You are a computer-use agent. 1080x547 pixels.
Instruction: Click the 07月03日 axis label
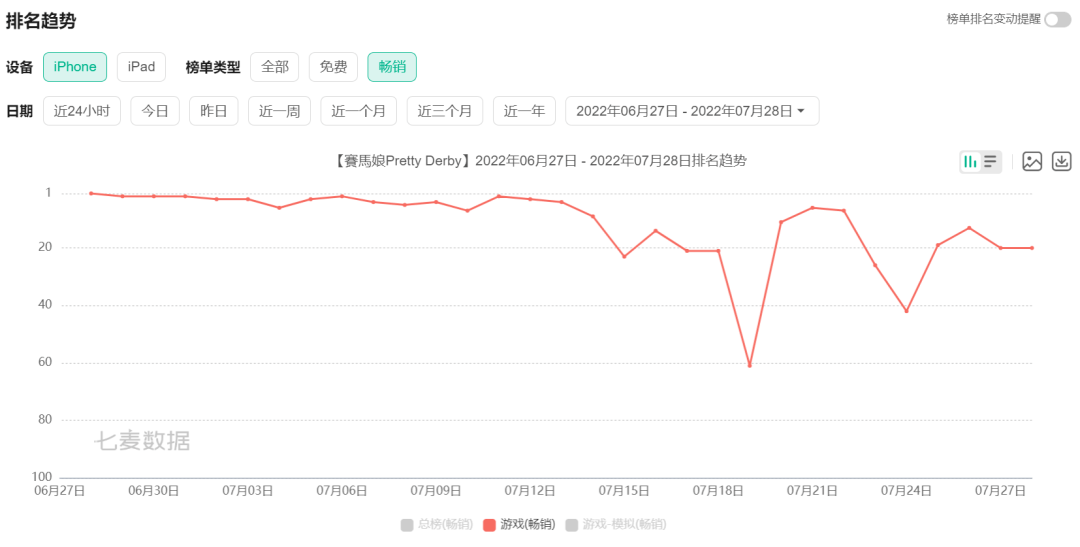248,491
